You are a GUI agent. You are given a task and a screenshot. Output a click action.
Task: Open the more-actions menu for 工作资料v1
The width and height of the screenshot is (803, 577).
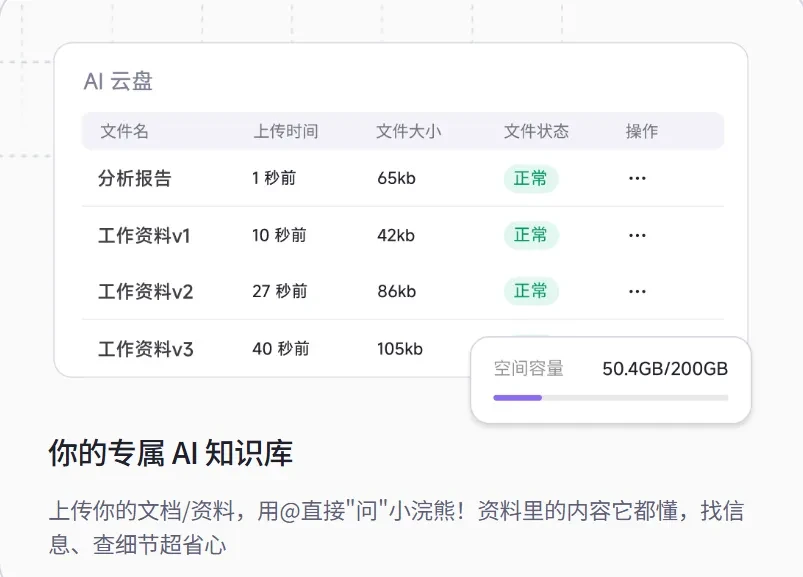pos(637,236)
